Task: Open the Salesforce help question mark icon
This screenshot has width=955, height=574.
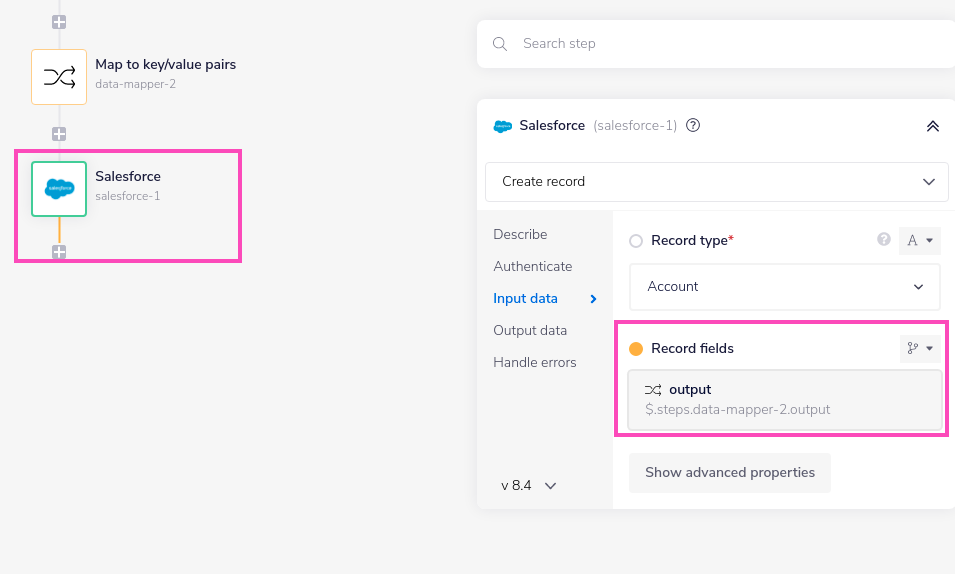Action: point(693,126)
